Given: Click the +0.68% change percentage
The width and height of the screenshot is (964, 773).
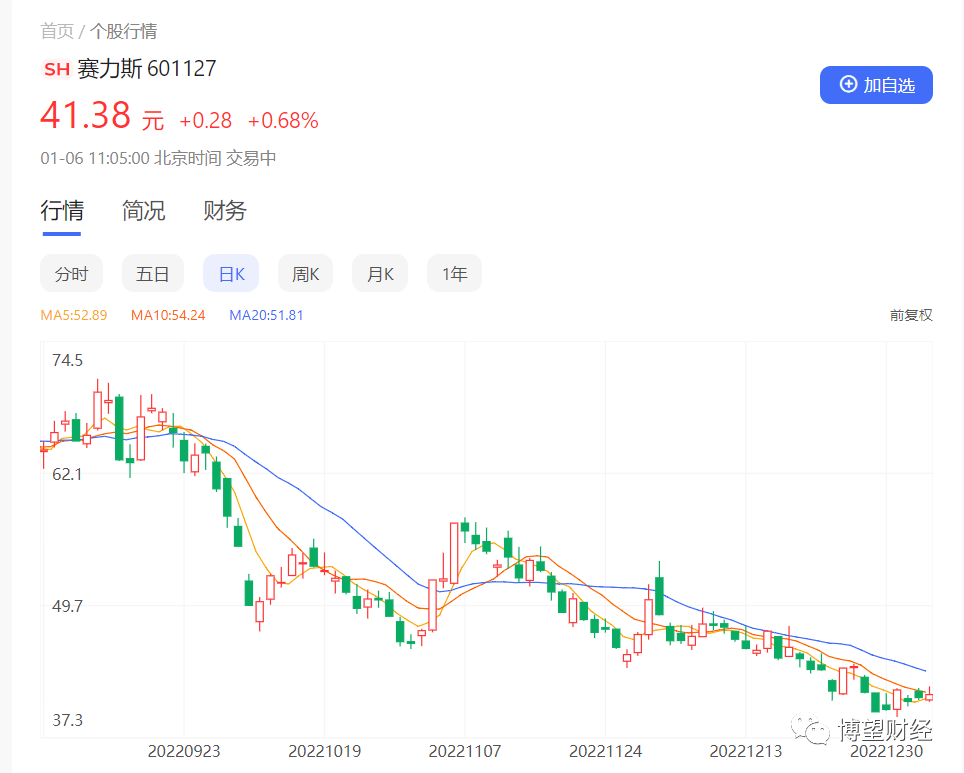Looking at the screenshot, I should click(283, 120).
